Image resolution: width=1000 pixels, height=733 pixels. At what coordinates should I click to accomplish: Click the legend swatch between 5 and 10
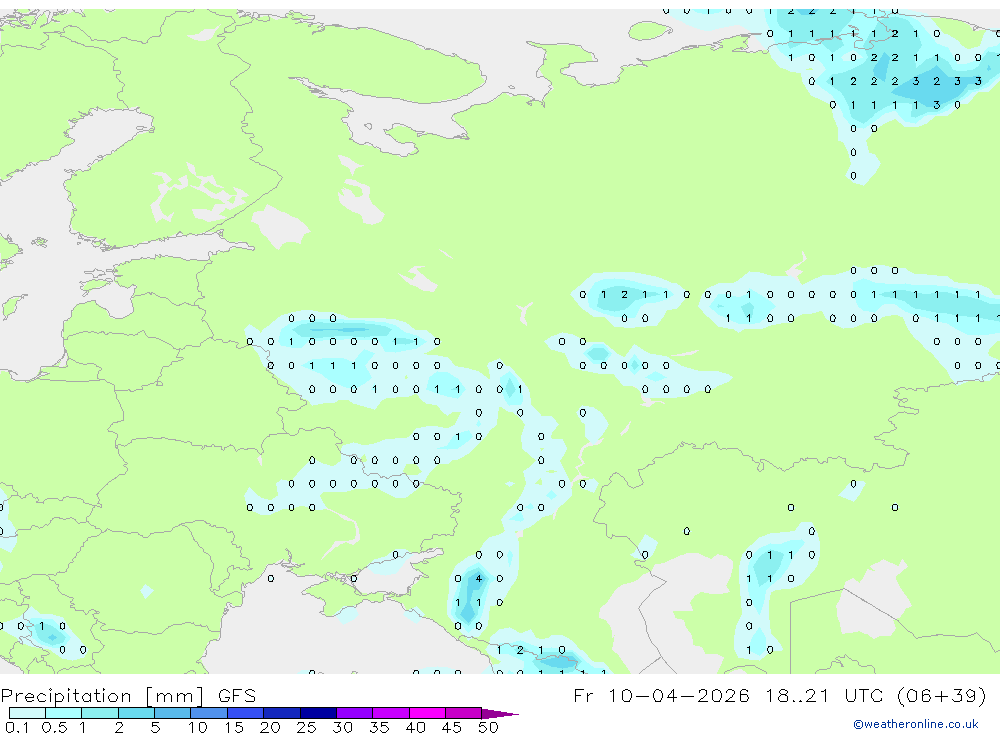point(173,713)
